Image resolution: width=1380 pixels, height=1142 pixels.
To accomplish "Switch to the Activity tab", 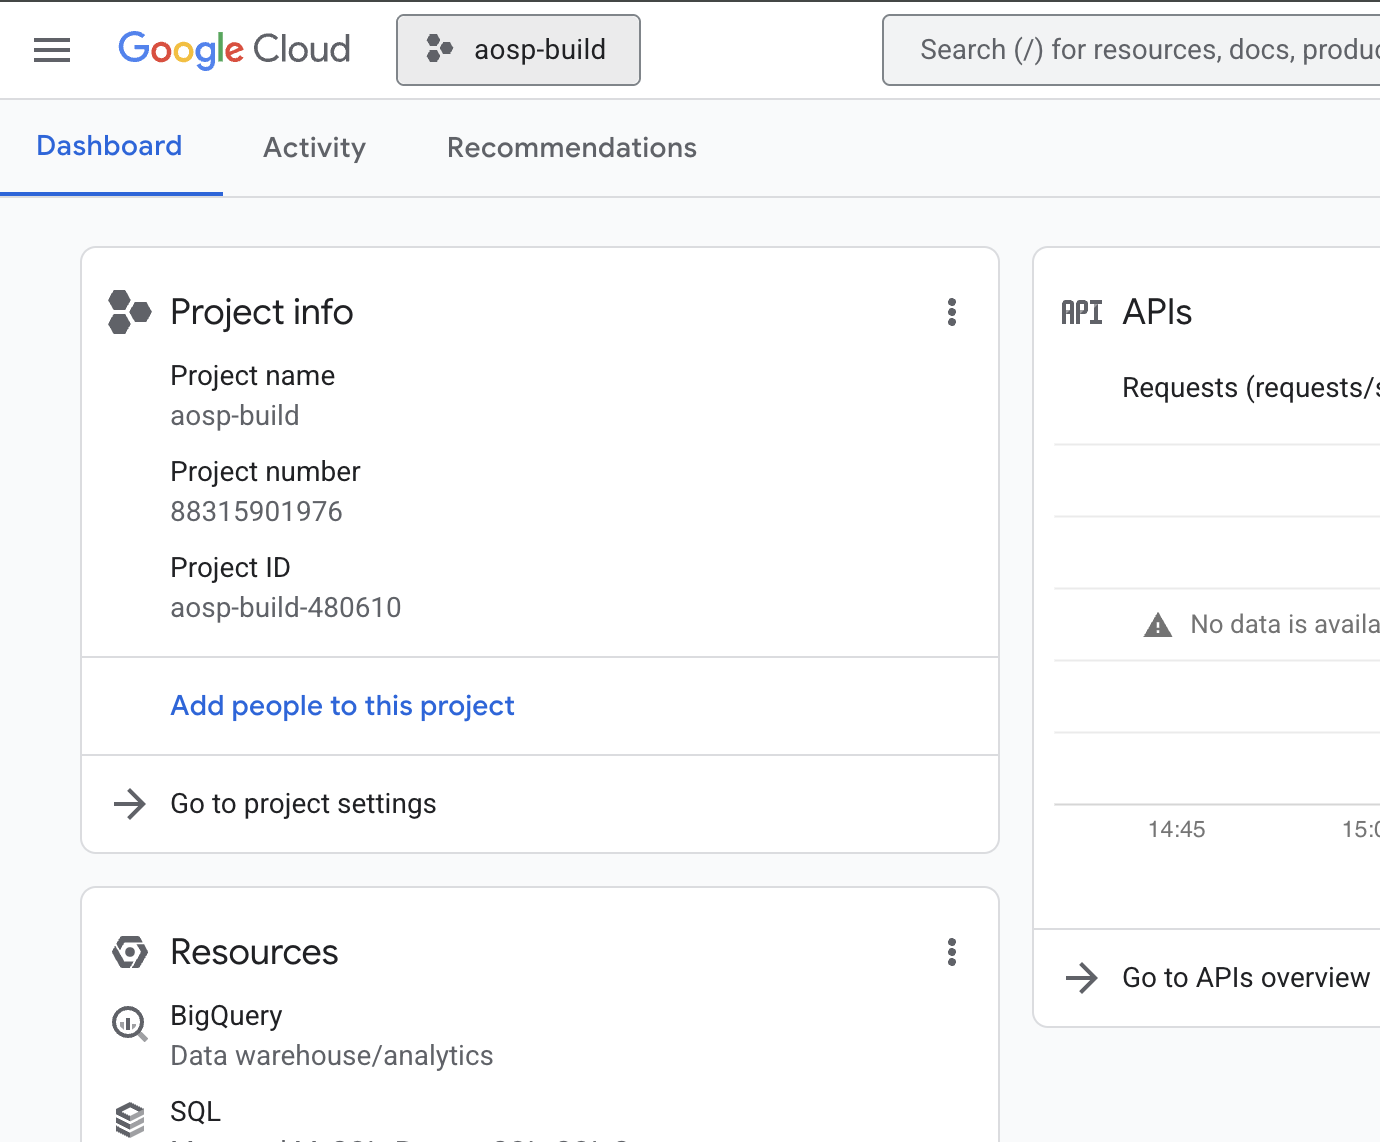I will pos(314,147).
